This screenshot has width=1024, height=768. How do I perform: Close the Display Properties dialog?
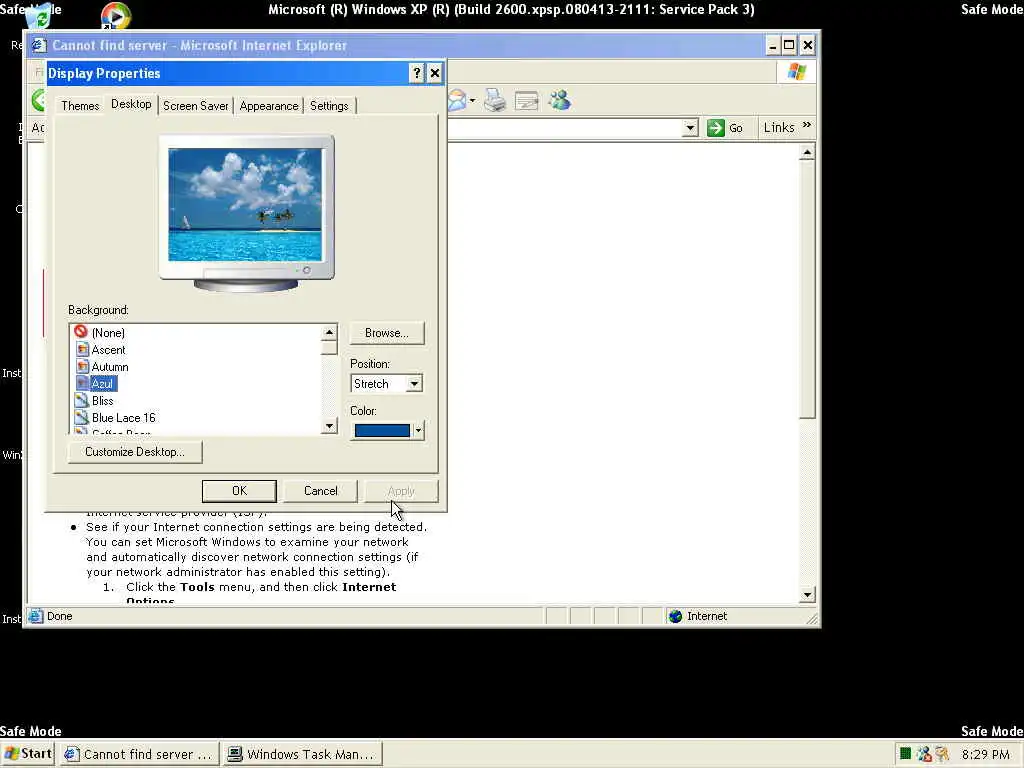435,73
